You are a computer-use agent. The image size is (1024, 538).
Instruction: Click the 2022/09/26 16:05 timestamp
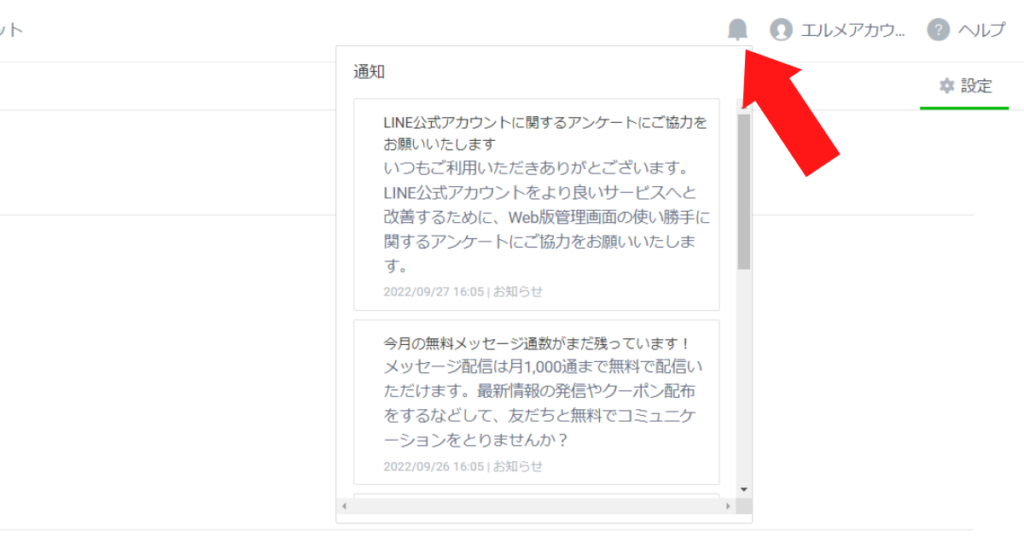[x=434, y=467]
